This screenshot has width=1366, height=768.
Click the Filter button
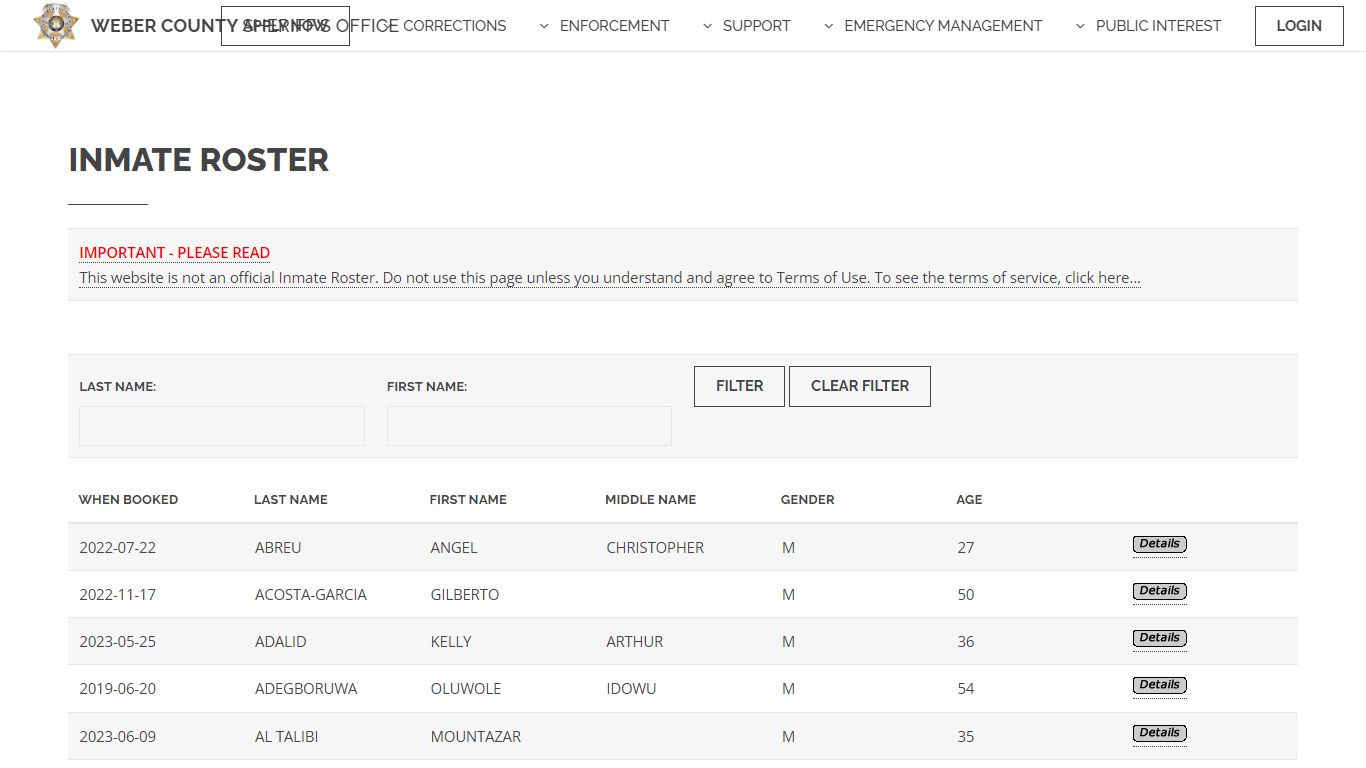click(739, 386)
